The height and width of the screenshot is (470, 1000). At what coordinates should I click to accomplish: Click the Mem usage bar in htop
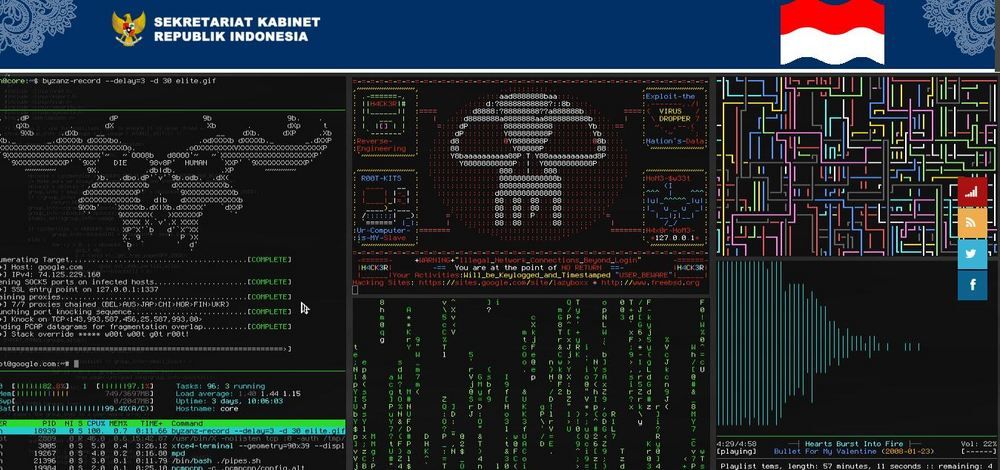pyautogui.click(x=78, y=393)
